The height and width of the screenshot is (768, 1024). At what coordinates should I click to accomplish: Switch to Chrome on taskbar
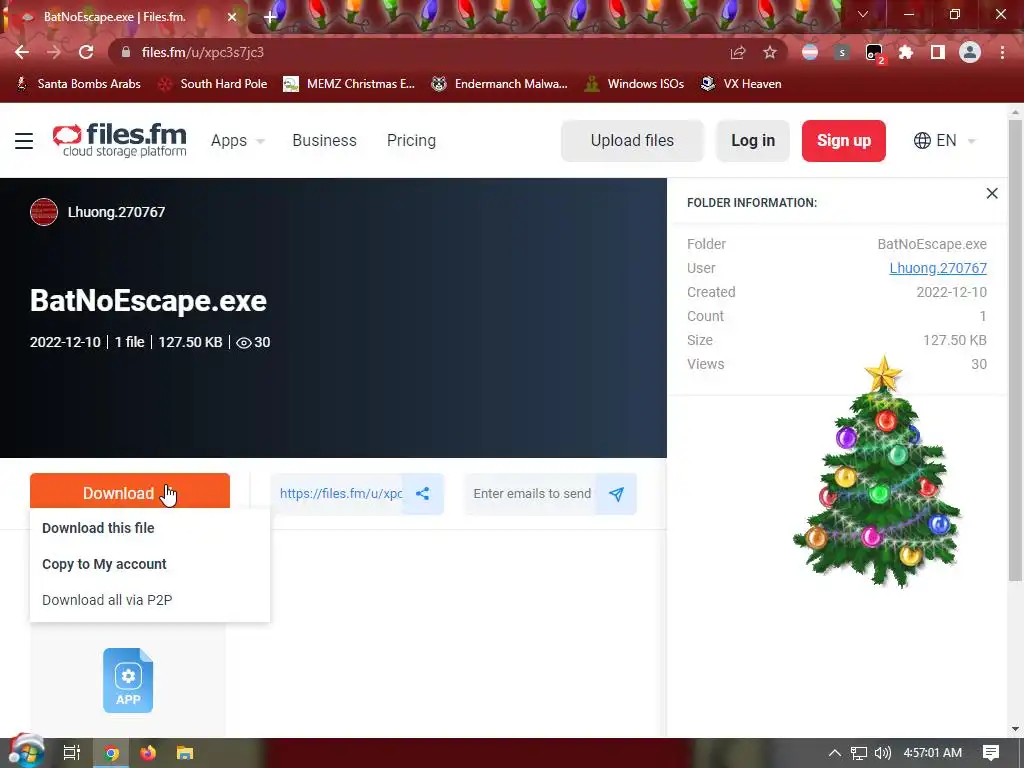coord(111,753)
